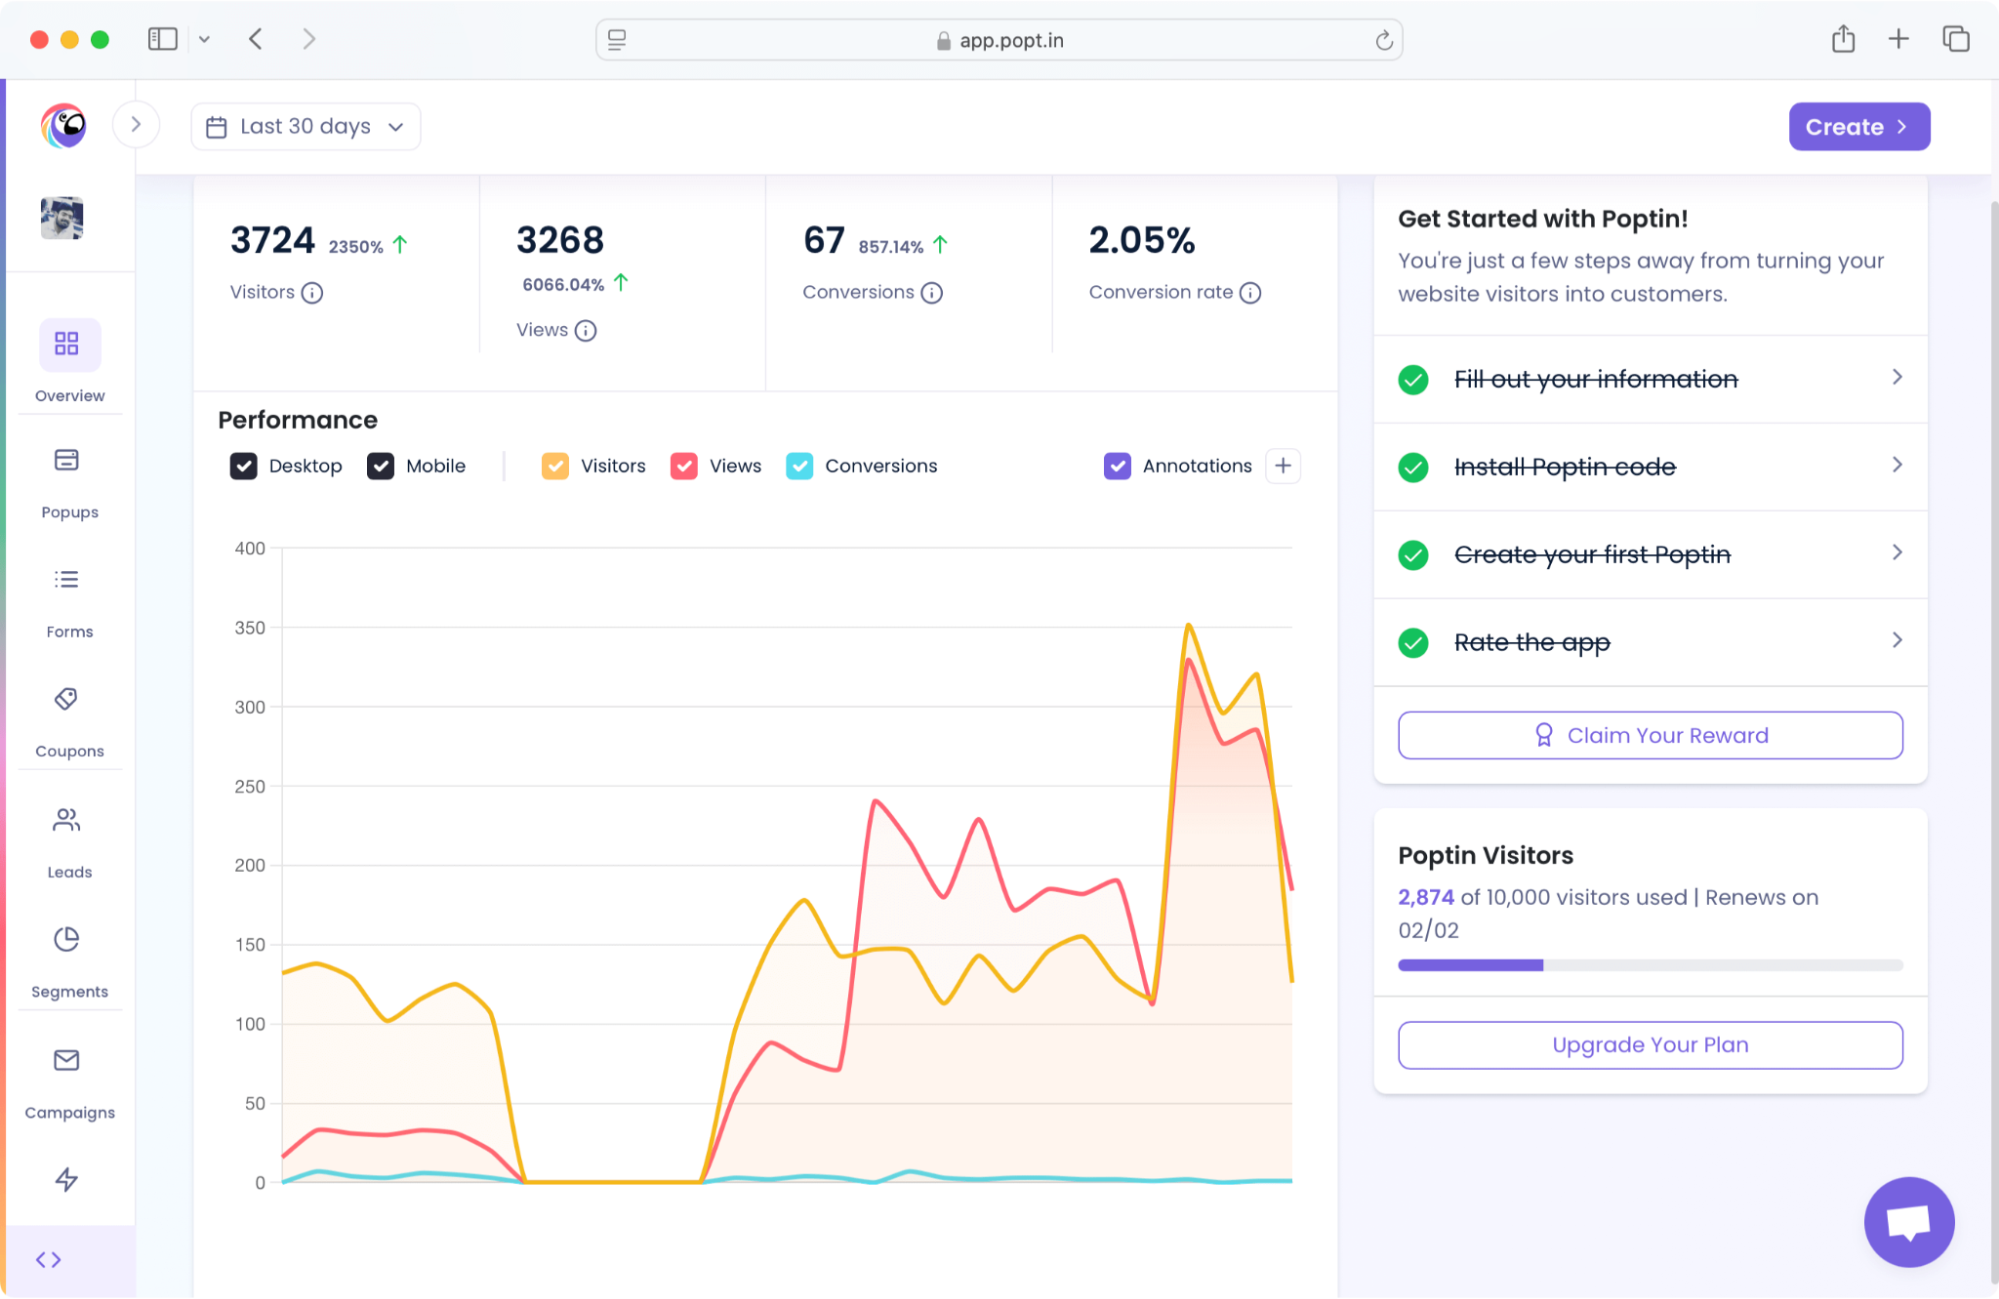Switch to the Overview tab
The height and width of the screenshot is (1299, 1999).
(x=68, y=360)
